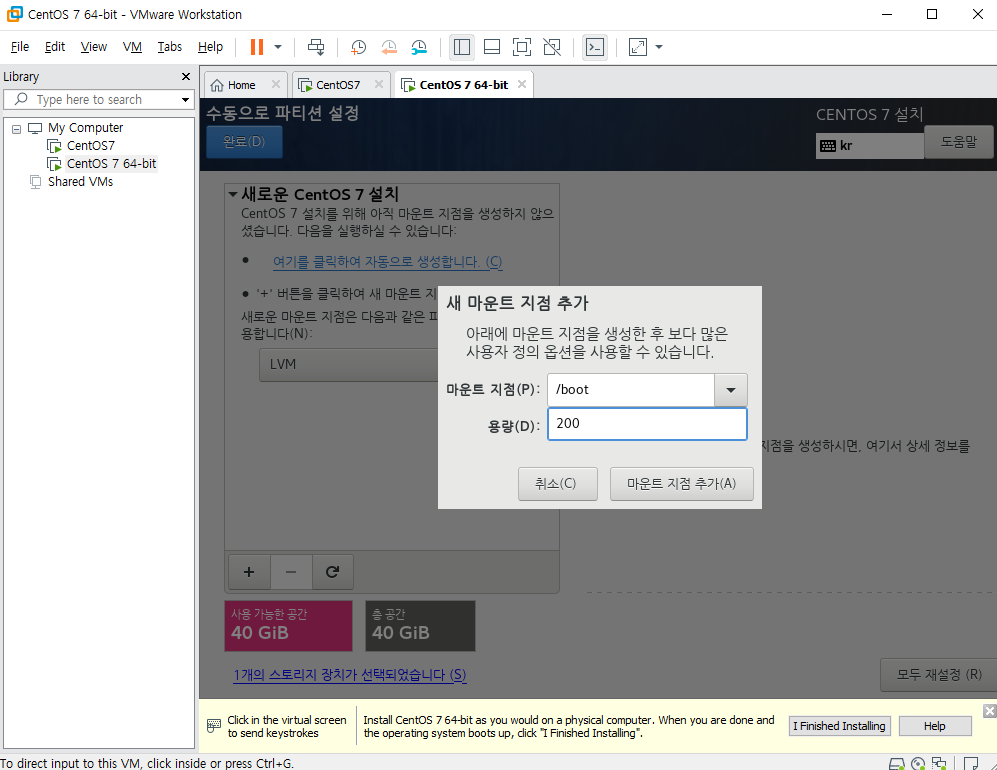Enter full screen mode icon
997x770 pixels.
pyautogui.click(x=522, y=47)
